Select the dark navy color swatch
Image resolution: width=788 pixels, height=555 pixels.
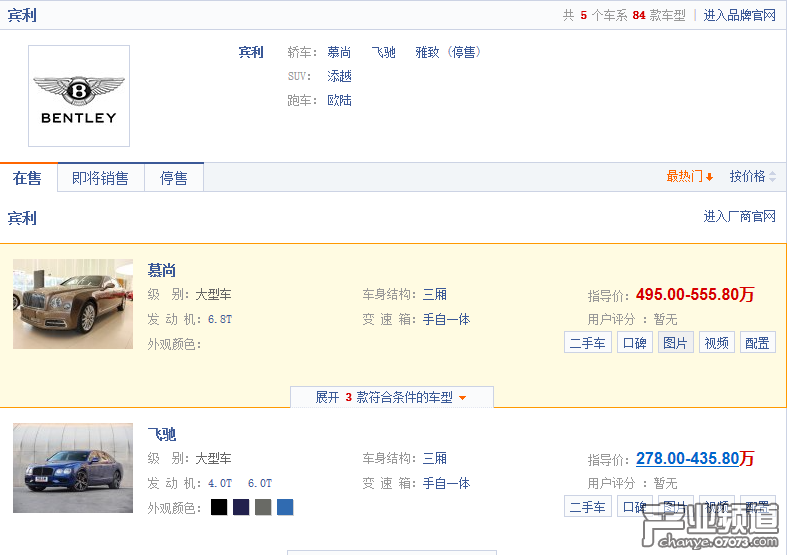point(241,507)
